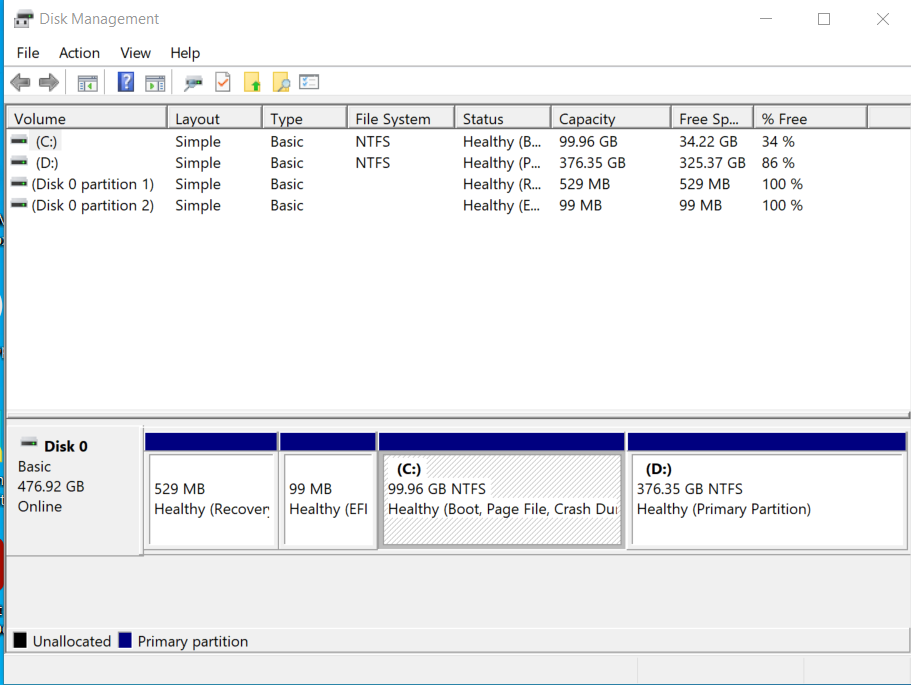Open the View menu
The width and height of the screenshot is (911, 685).
(135, 53)
